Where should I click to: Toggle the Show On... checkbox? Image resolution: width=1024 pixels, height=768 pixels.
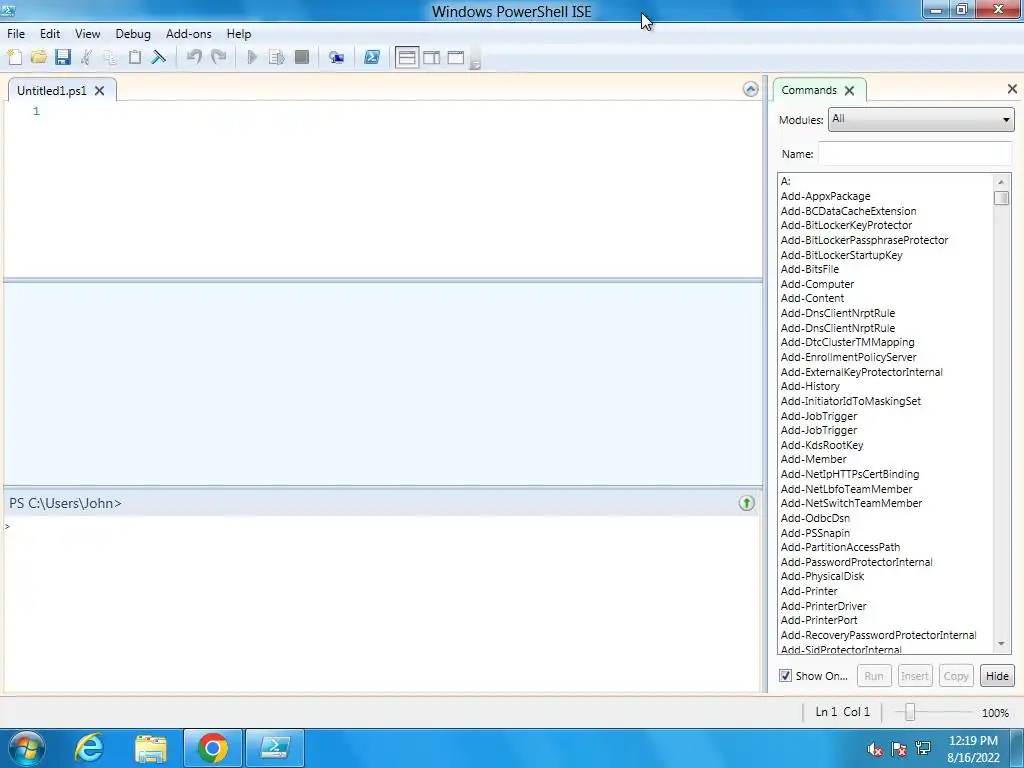tap(786, 676)
